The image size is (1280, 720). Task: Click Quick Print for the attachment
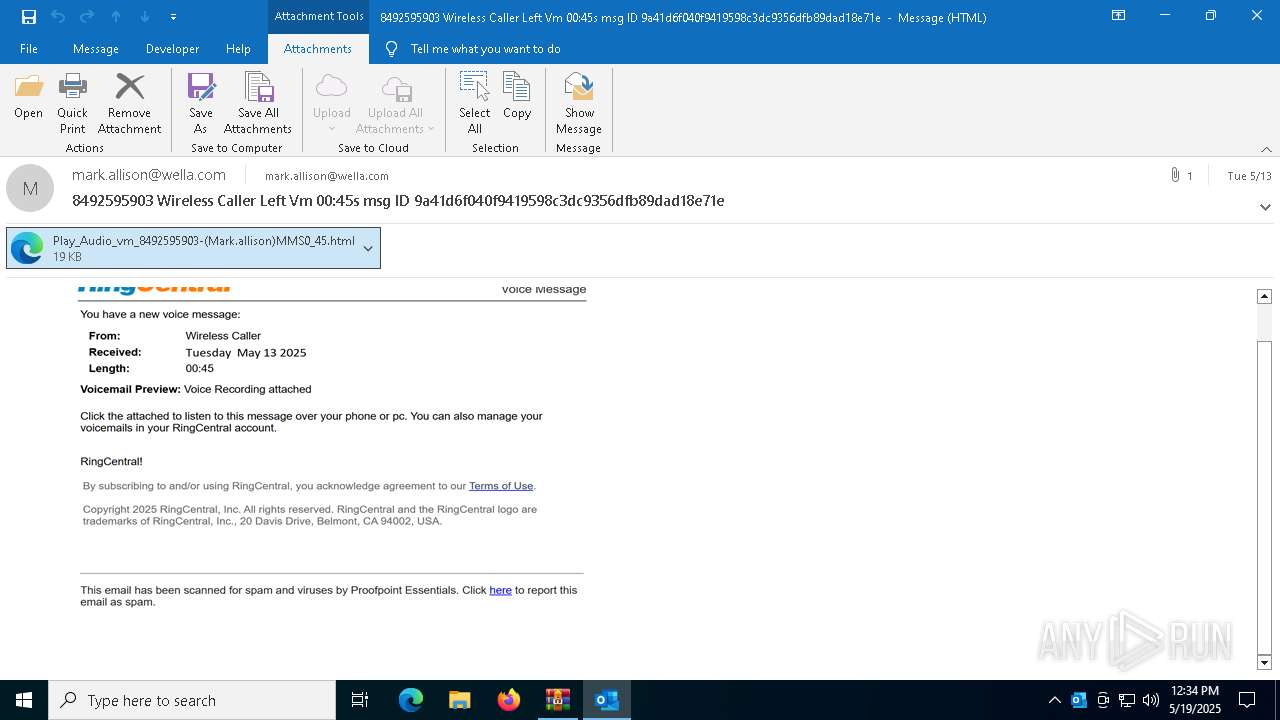click(72, 103)
